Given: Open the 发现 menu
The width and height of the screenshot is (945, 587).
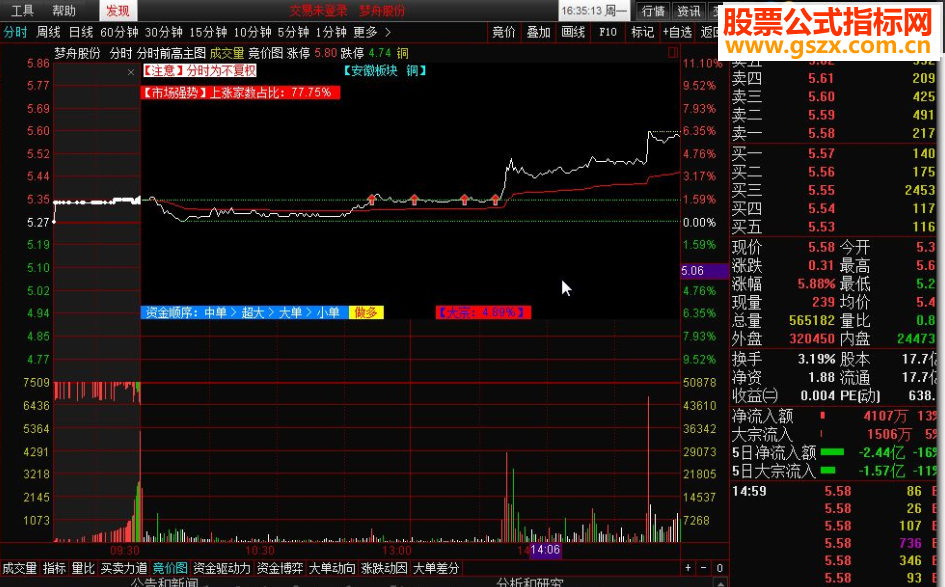Looking at the screenshot, I should pyautogui.click(x=118, y=10).
